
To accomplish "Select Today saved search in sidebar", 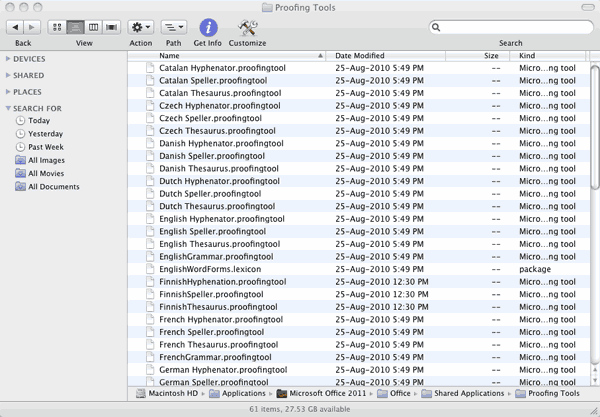I will coord(39,121).
